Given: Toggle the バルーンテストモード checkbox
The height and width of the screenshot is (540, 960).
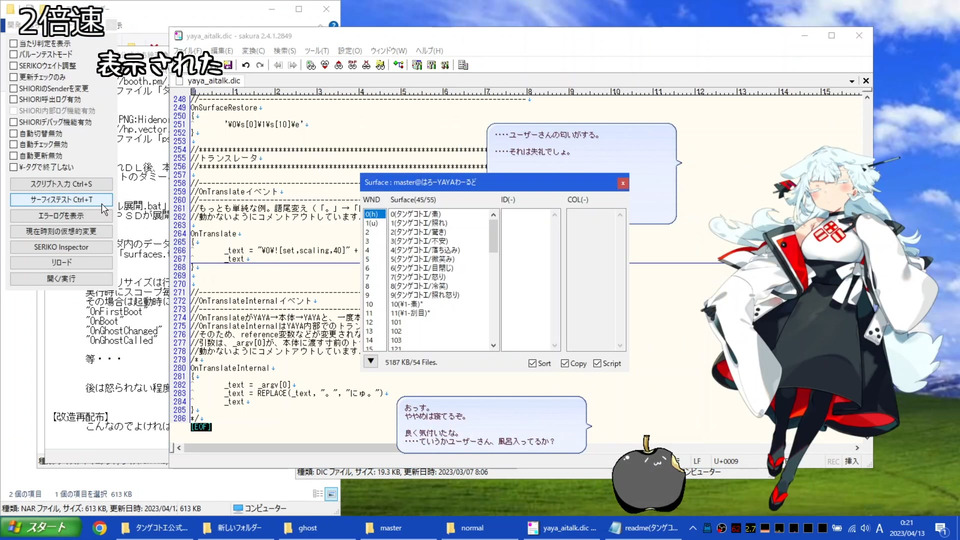Looking at the screenshot, I should 13,54.
